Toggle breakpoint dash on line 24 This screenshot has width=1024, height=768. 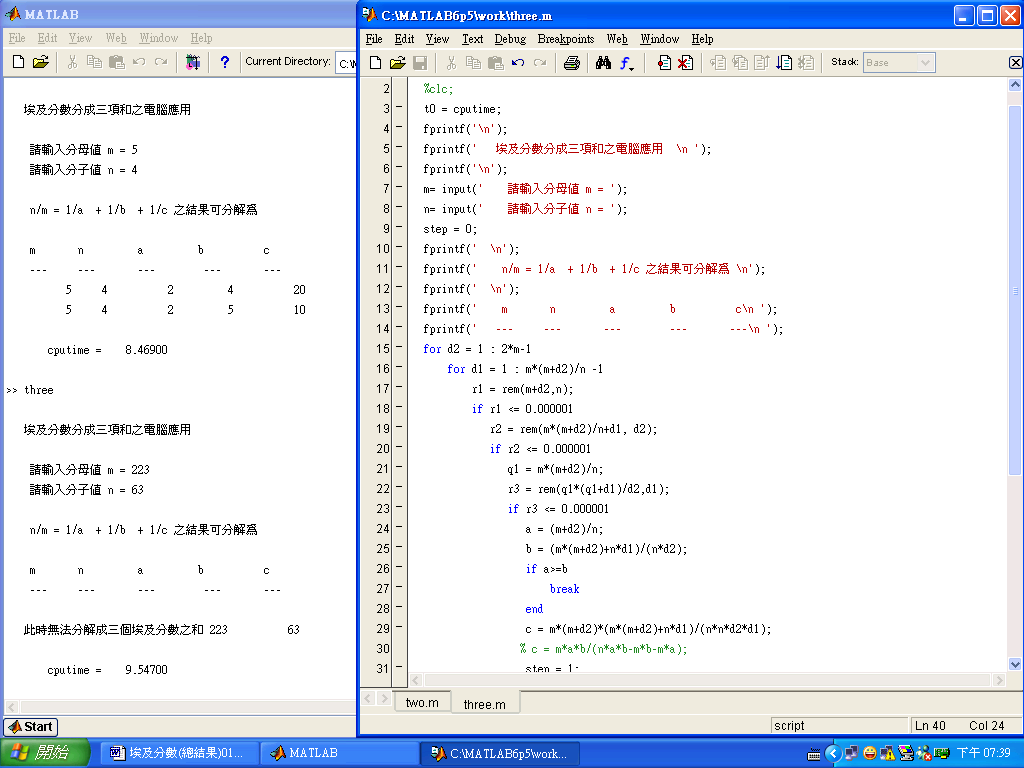coord(399,527)
